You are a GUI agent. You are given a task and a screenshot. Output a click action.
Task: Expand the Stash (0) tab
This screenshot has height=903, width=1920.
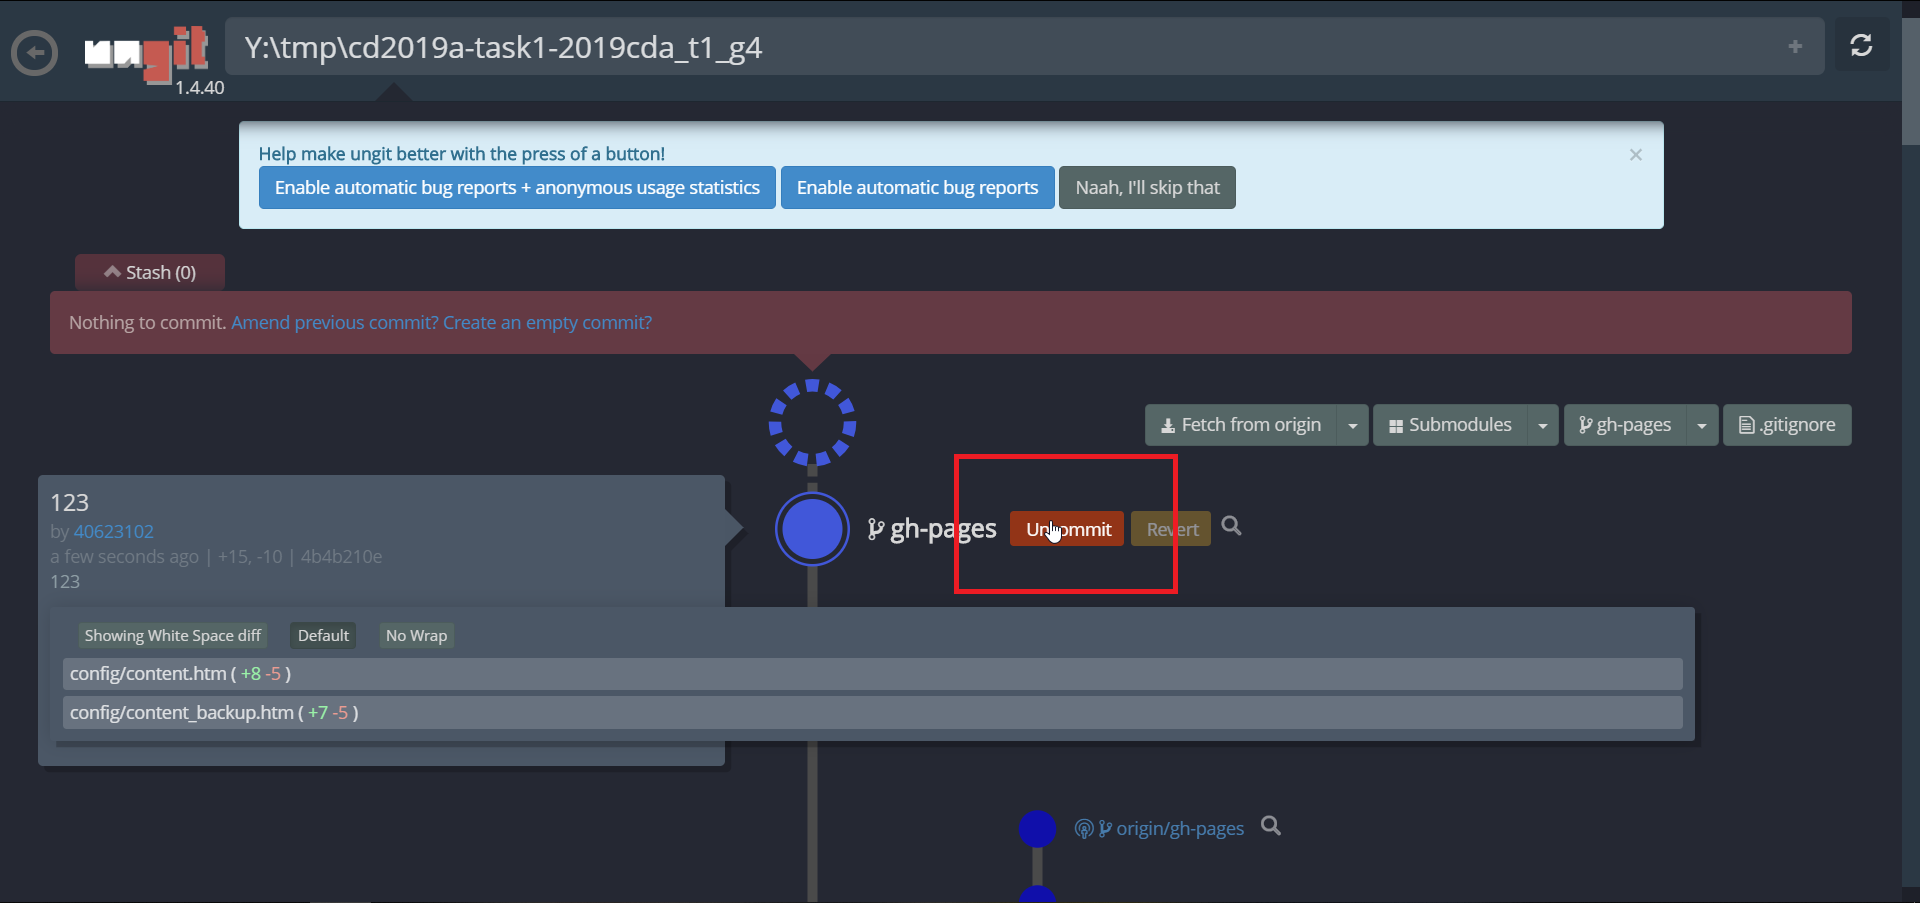pyautogui.click(x=150, y=273)
